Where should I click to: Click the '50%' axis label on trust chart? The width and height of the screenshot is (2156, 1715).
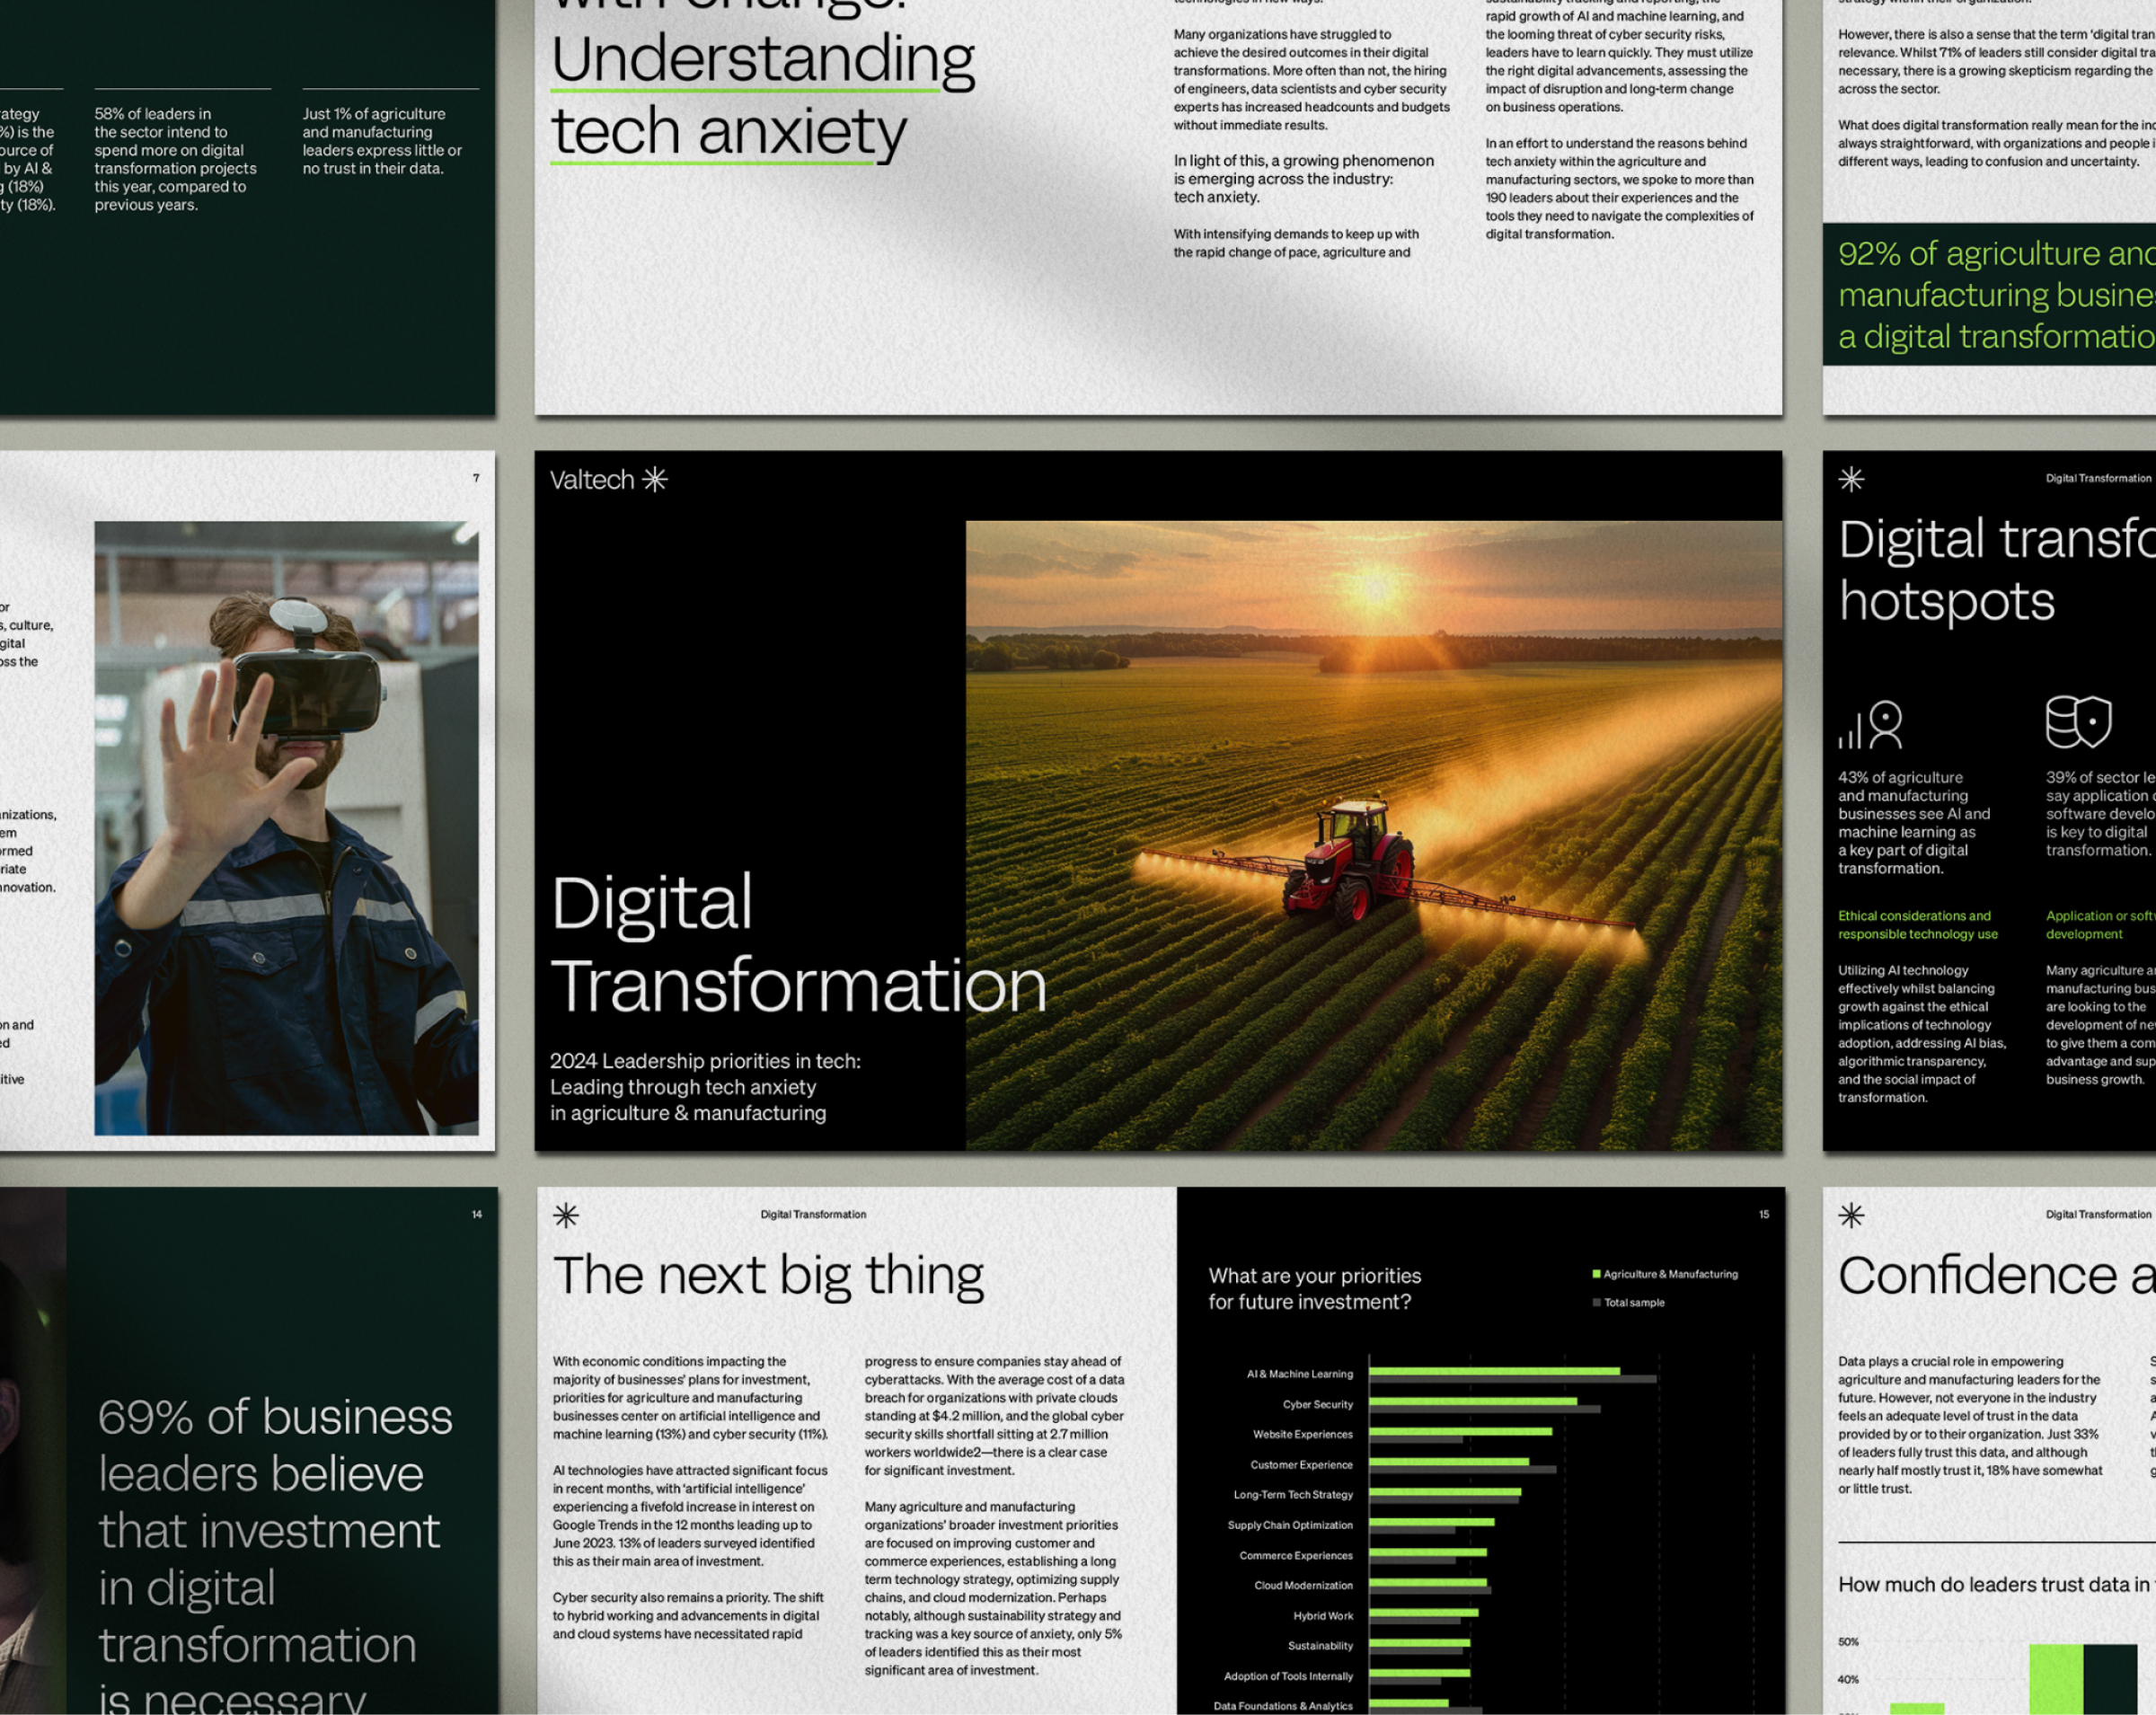tap(1848, 1642)
